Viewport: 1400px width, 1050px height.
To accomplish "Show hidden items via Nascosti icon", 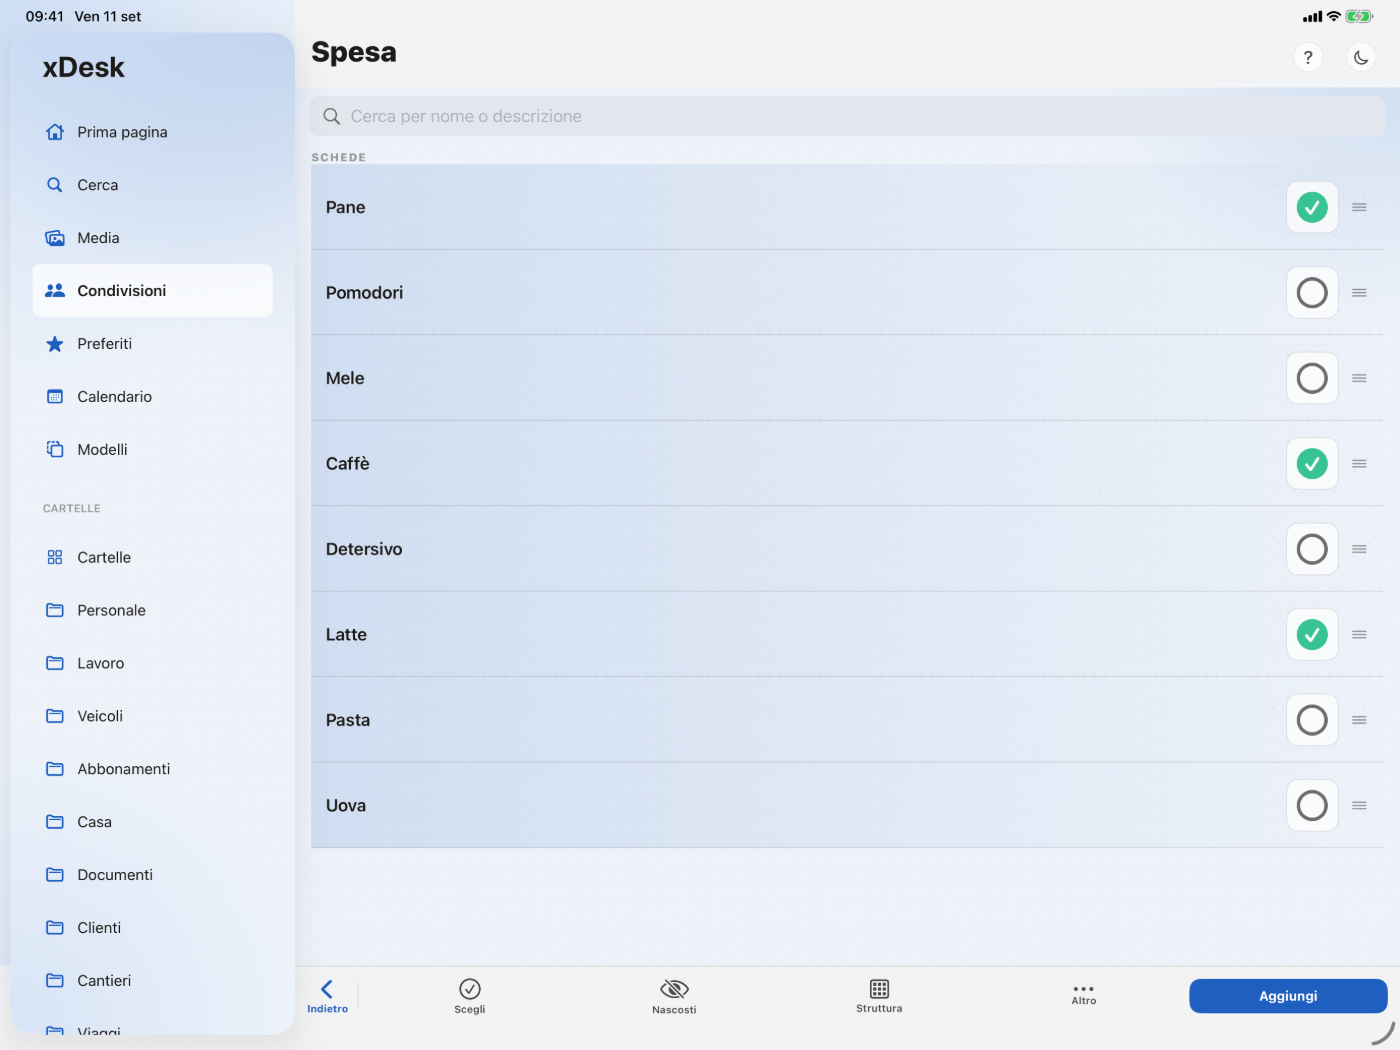I will point(674,989).
